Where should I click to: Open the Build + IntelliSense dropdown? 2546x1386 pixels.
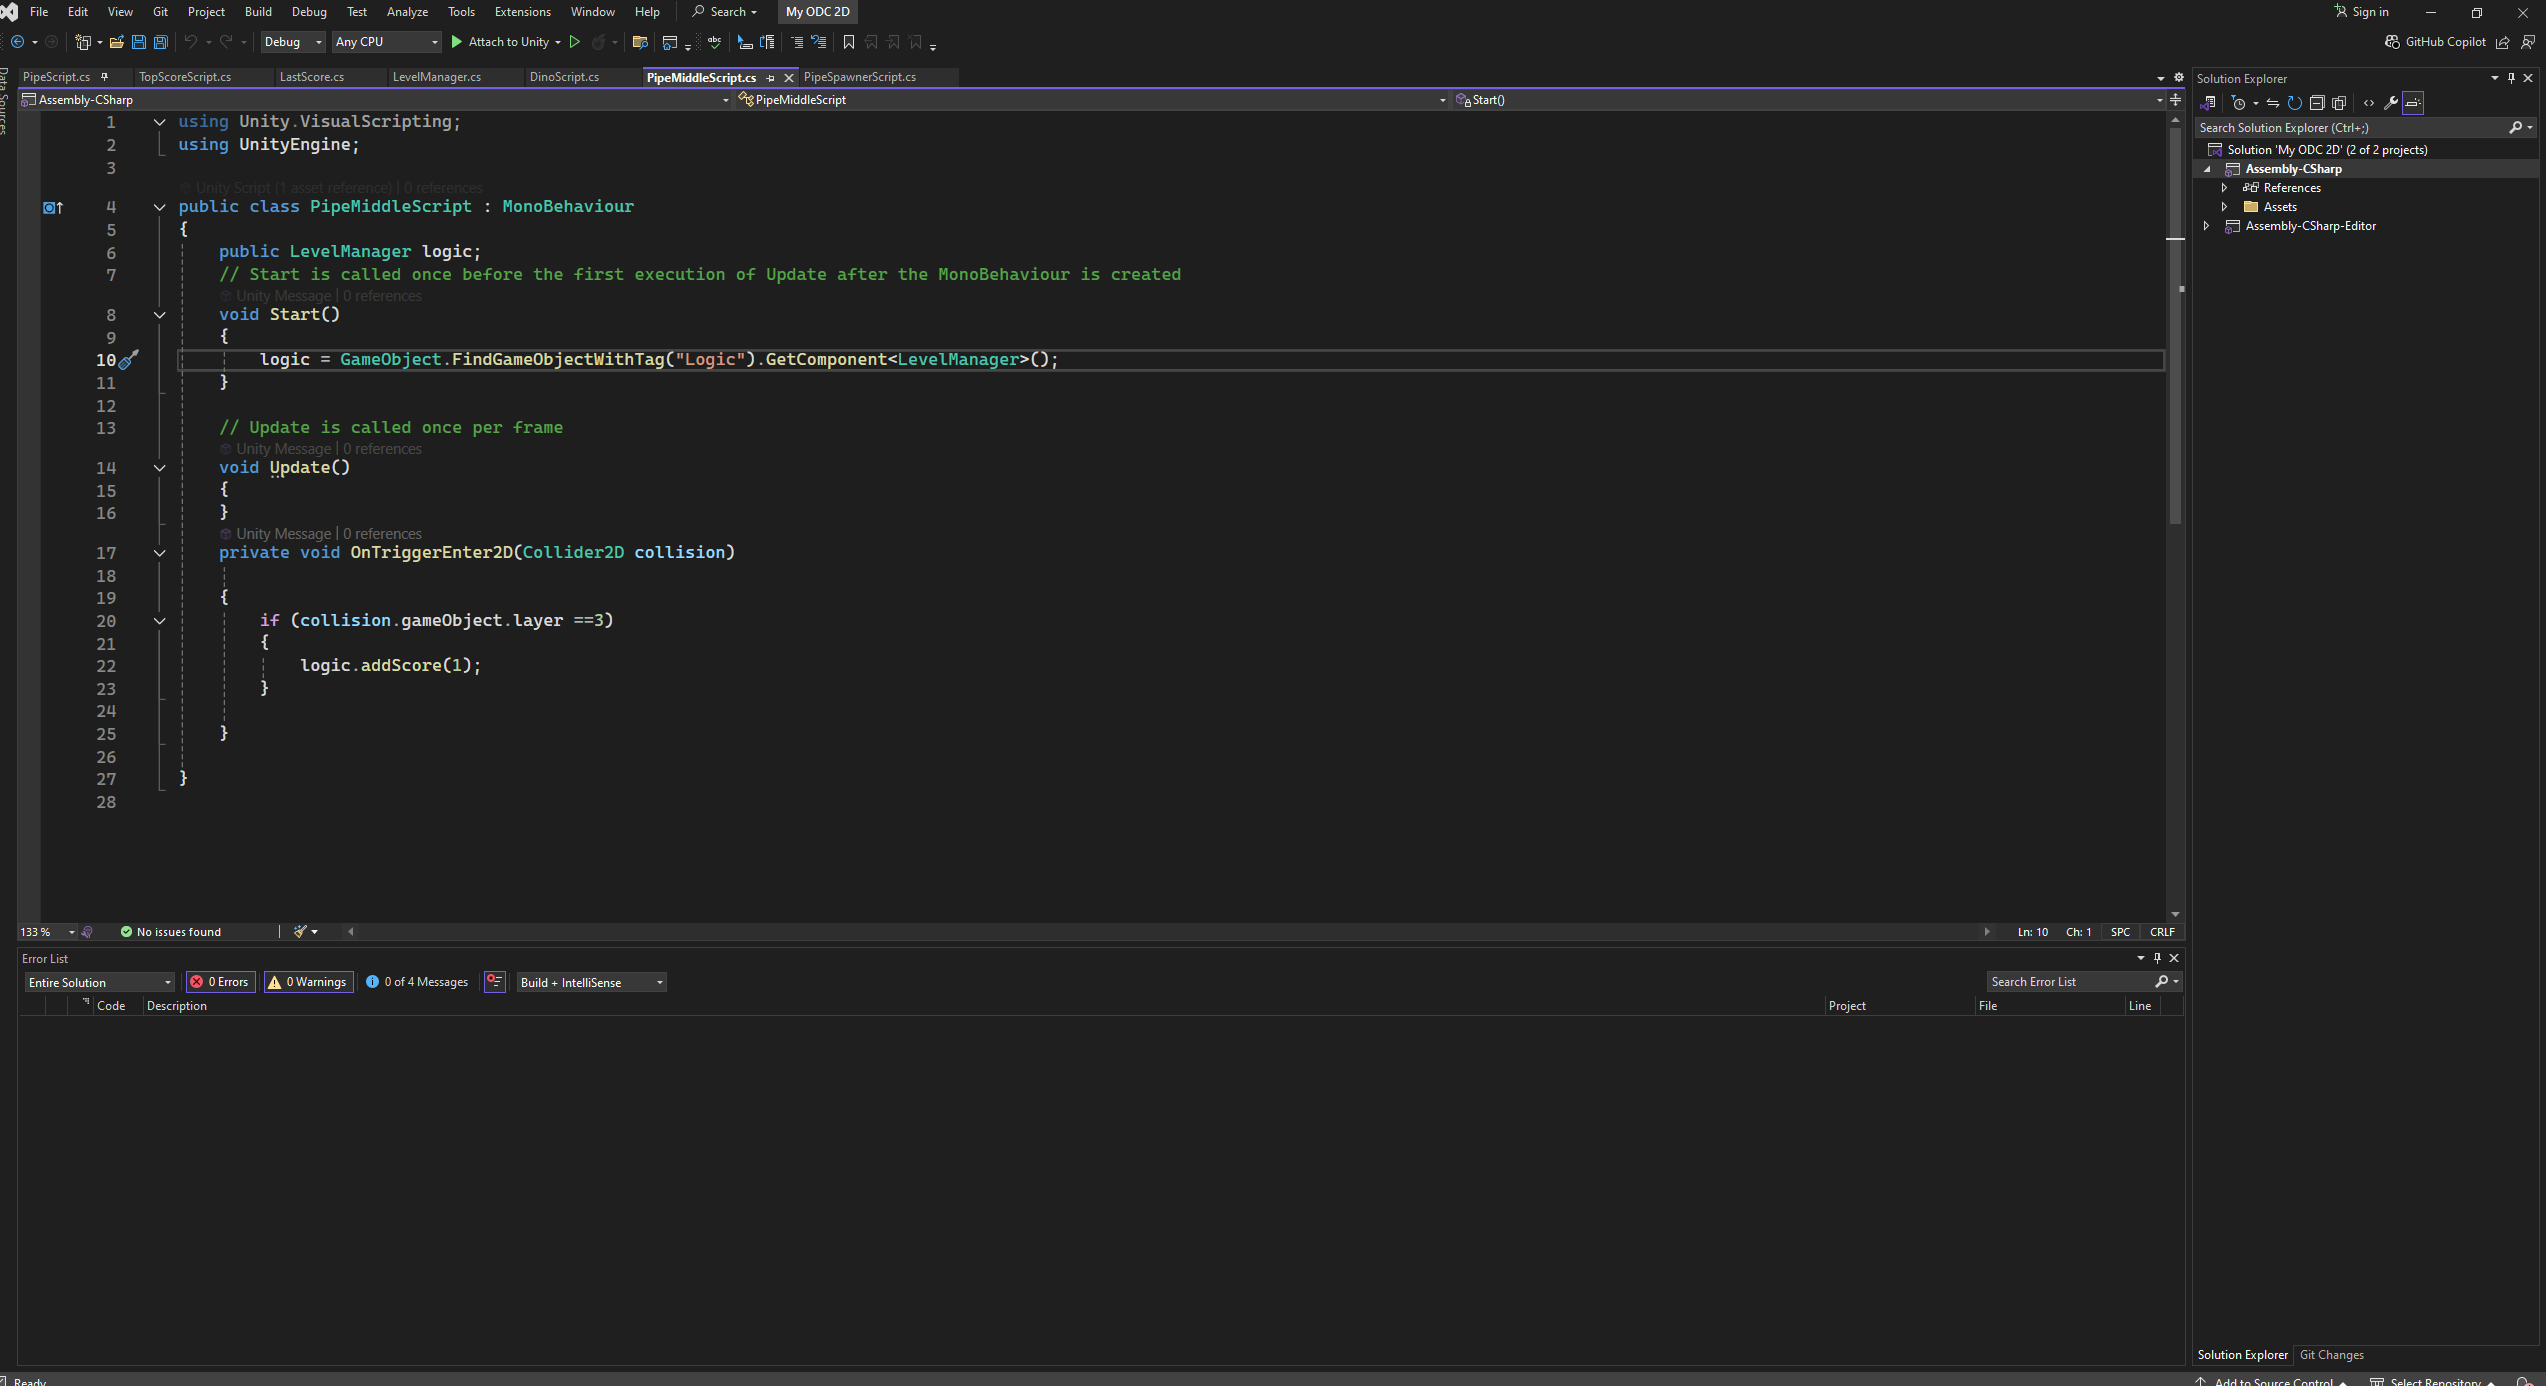point(591,983)
